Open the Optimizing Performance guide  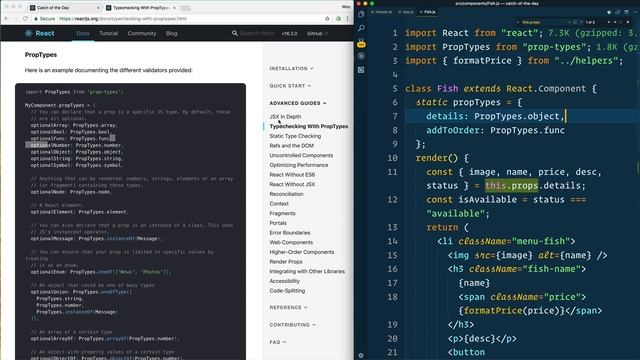(x=299, y=165)
